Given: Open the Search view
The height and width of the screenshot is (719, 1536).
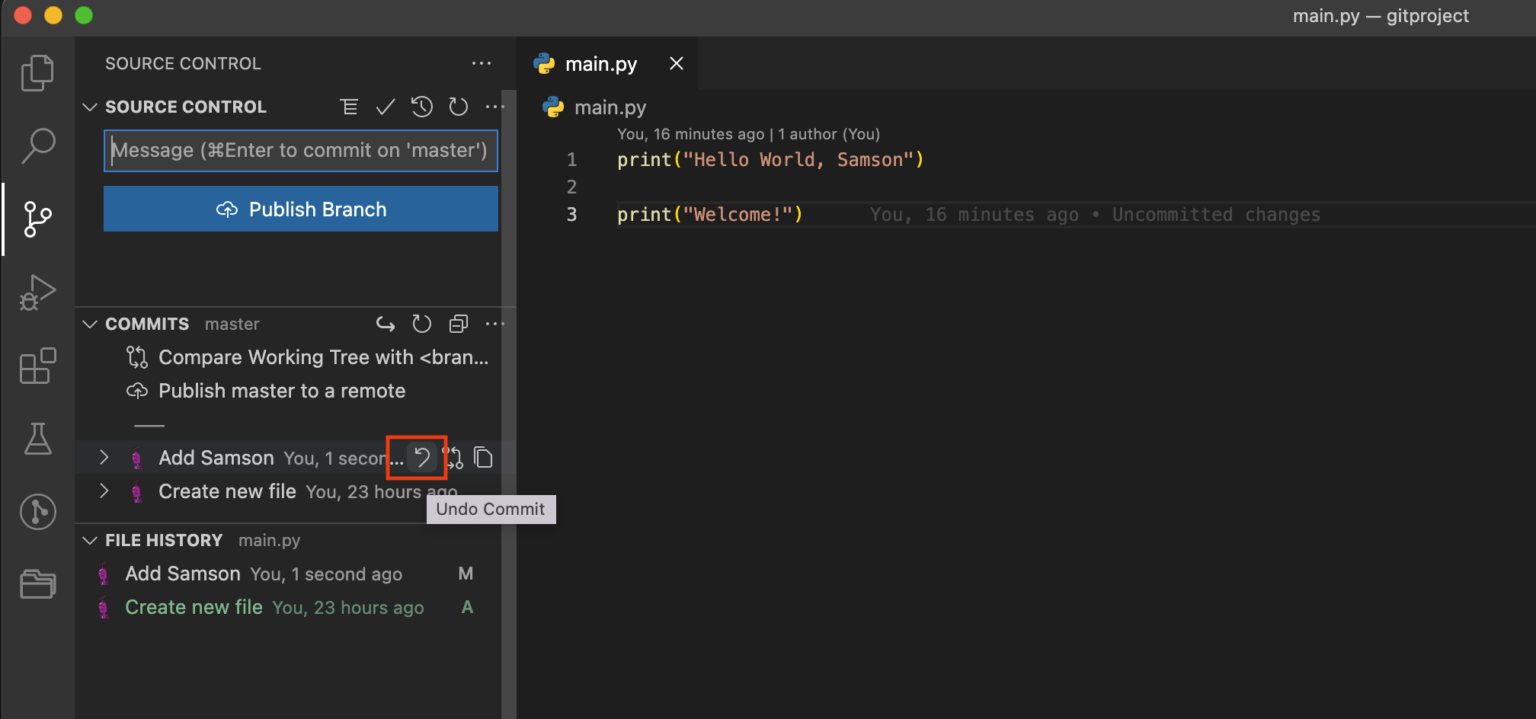Looking at the screenshot, I should [37, 146].
